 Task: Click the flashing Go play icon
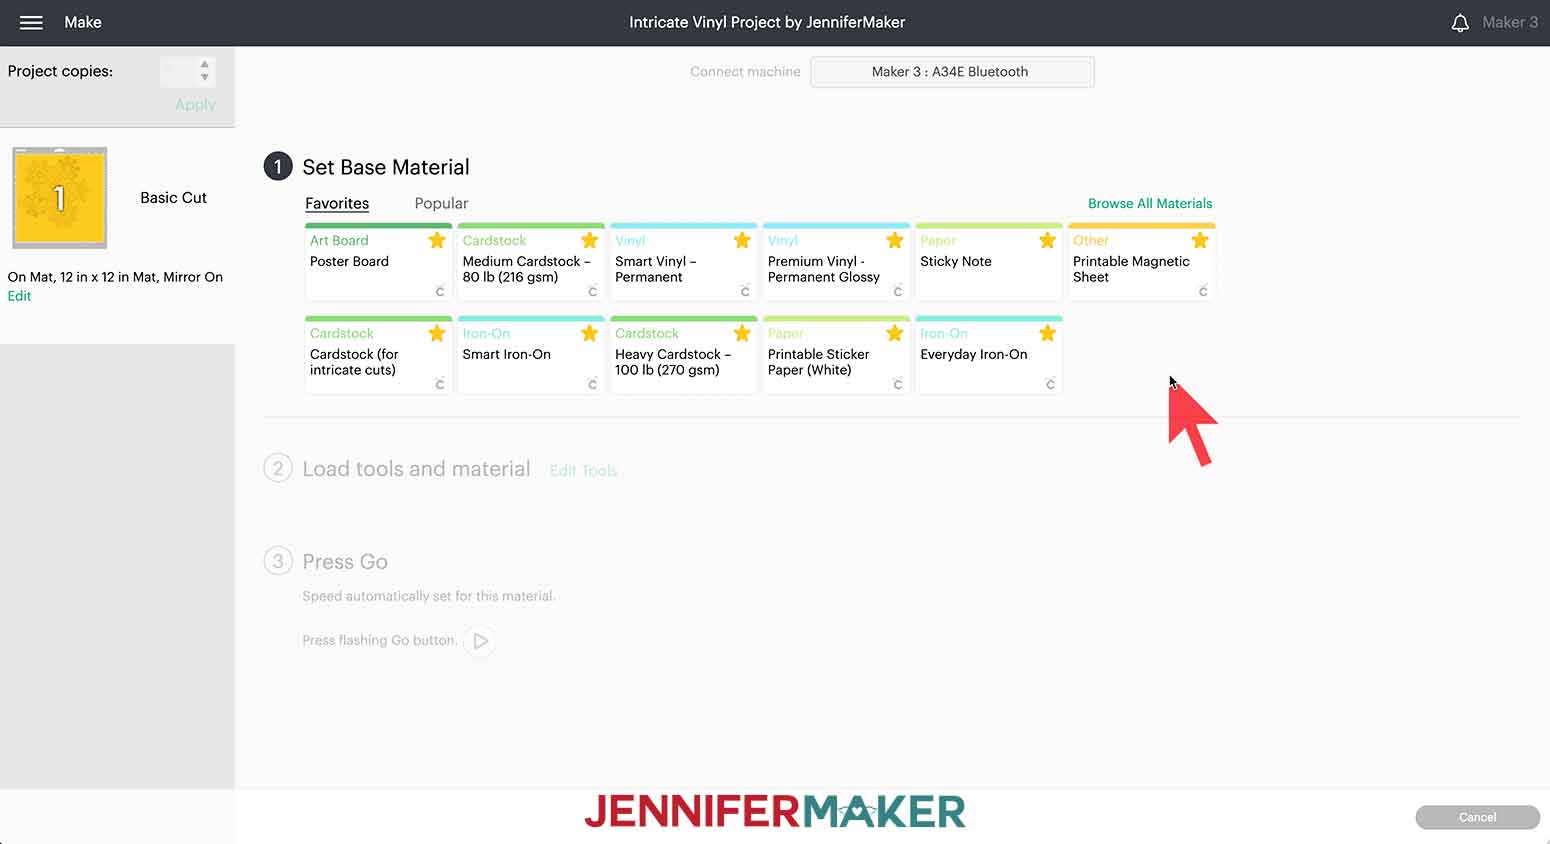[481, 641]
